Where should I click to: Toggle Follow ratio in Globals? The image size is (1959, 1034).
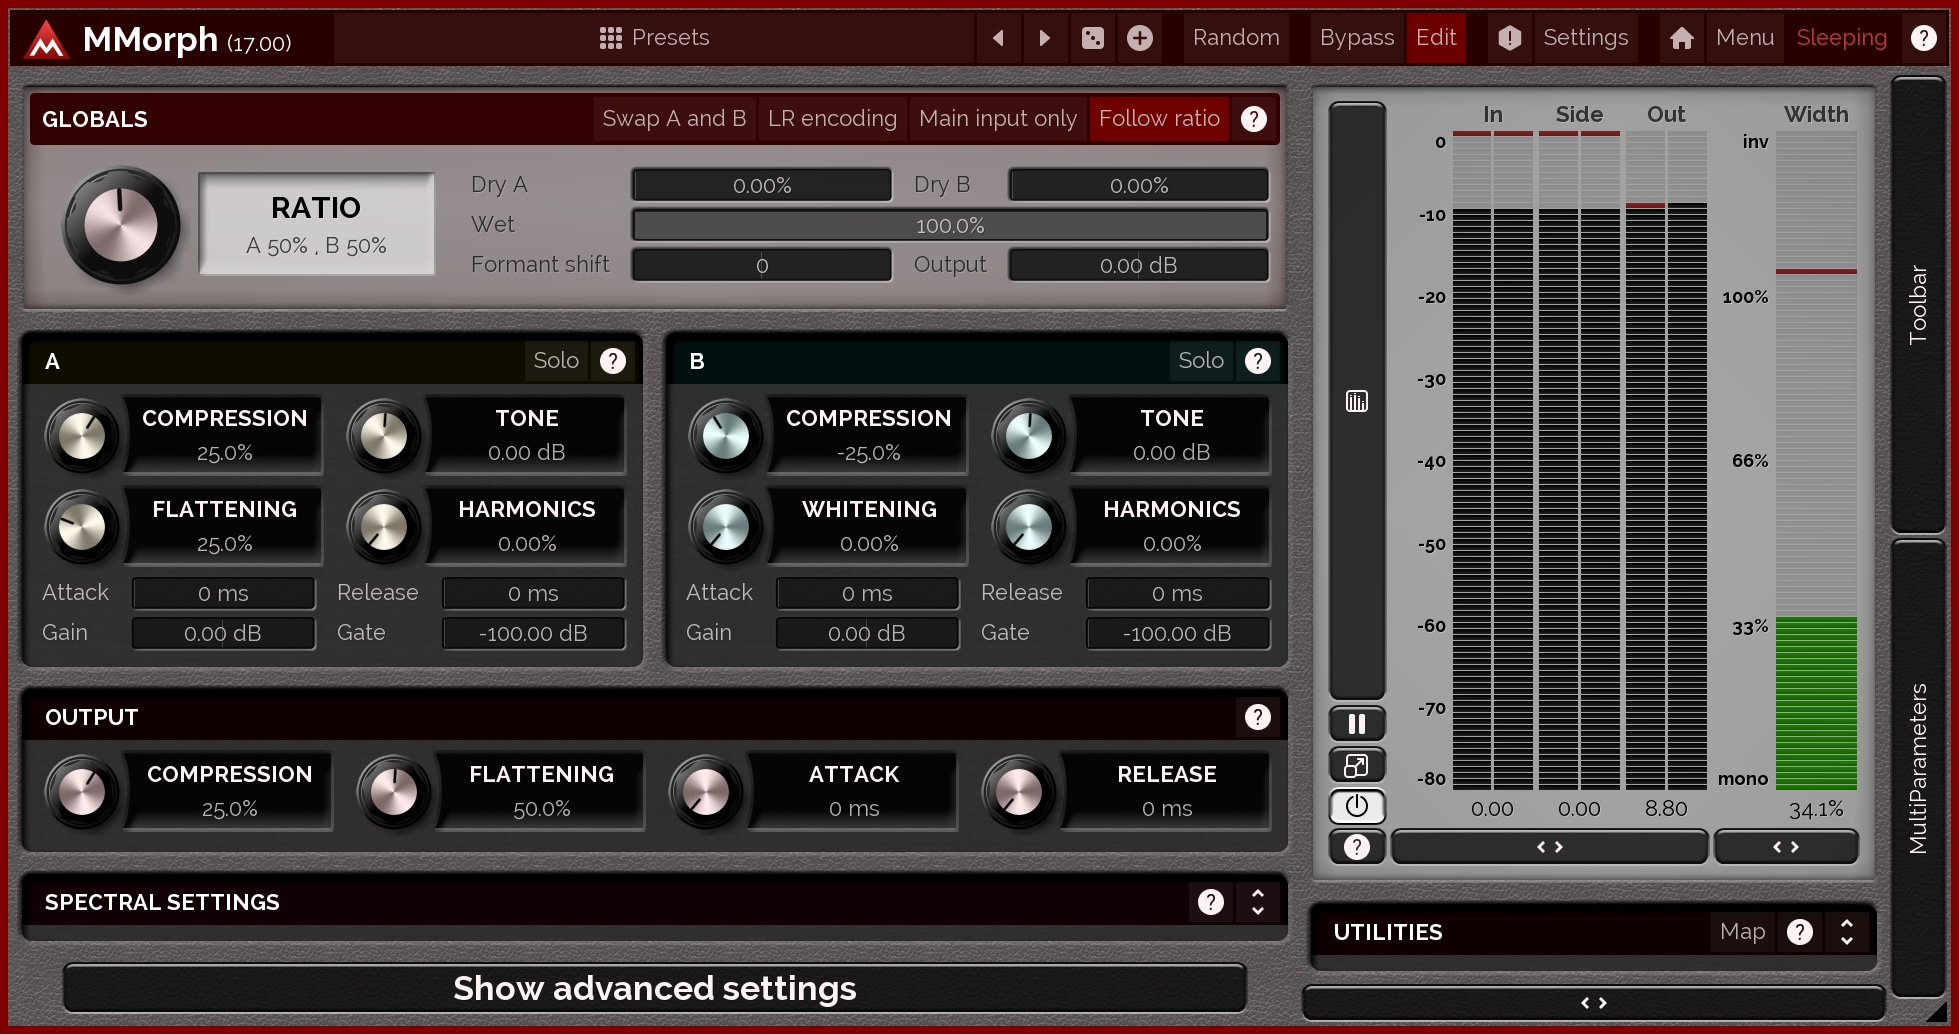point(1158,119)
